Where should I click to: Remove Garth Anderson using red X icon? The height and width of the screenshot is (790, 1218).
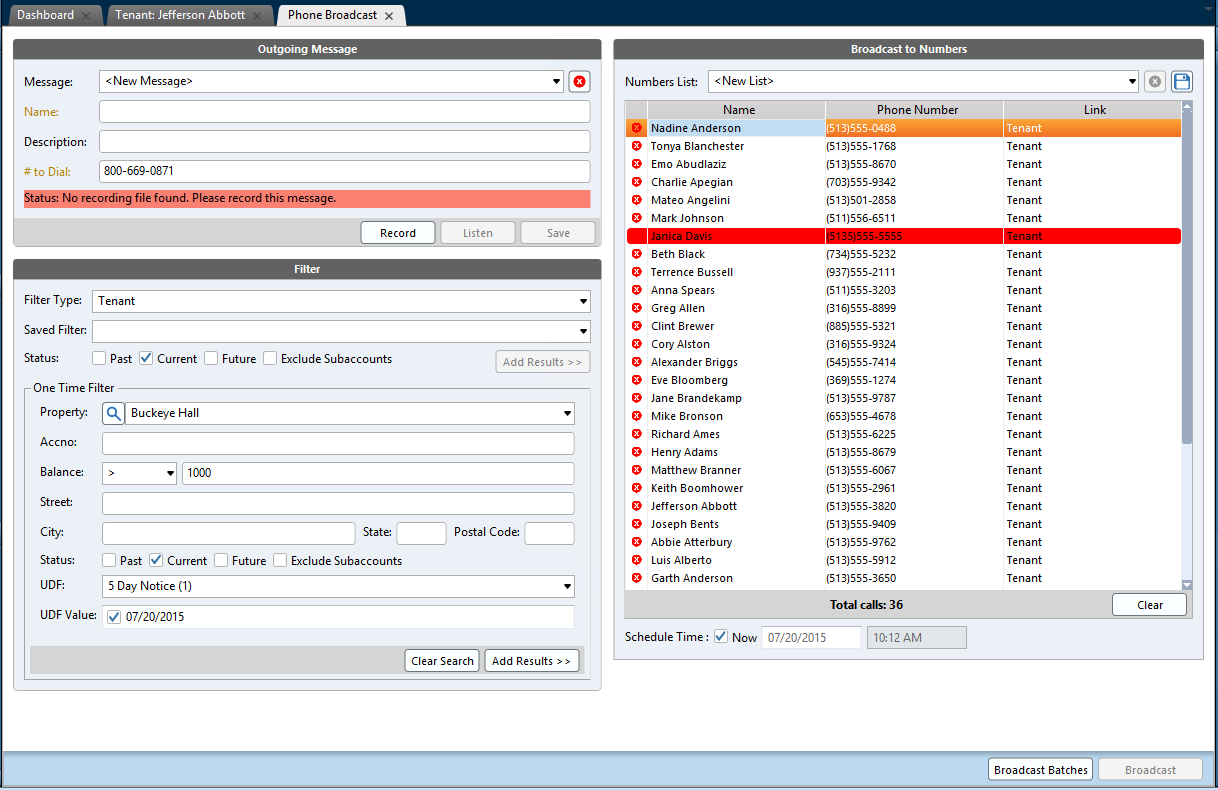tap(636, 578)
